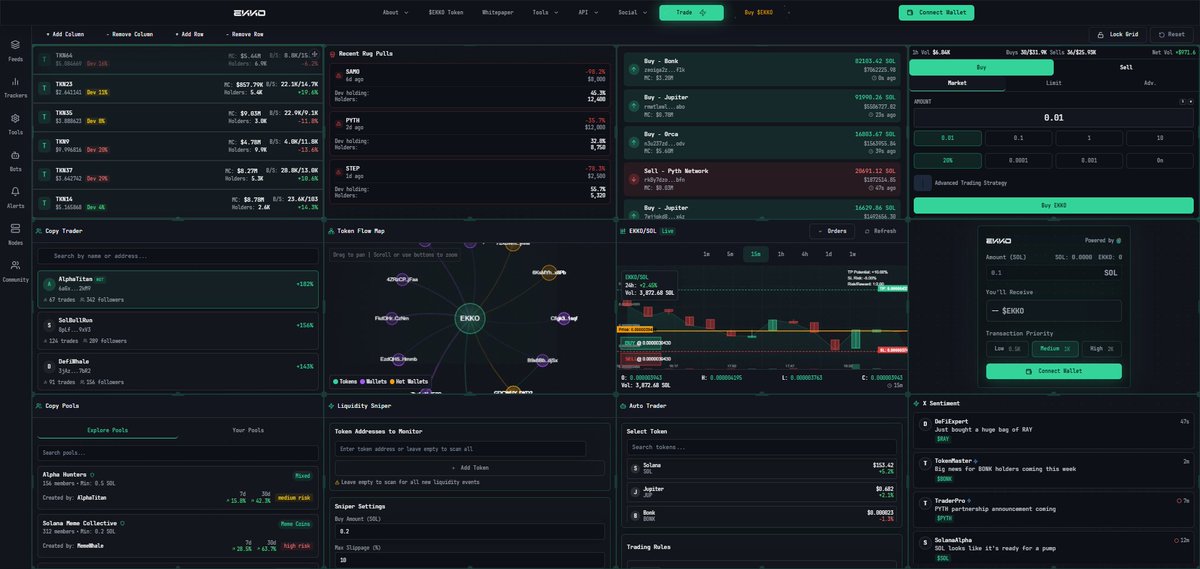The width and height of the screenshot is (1200, 569).
Task: Click the up-arrow icon on Buy - Orca
Action: coord(633,143)
